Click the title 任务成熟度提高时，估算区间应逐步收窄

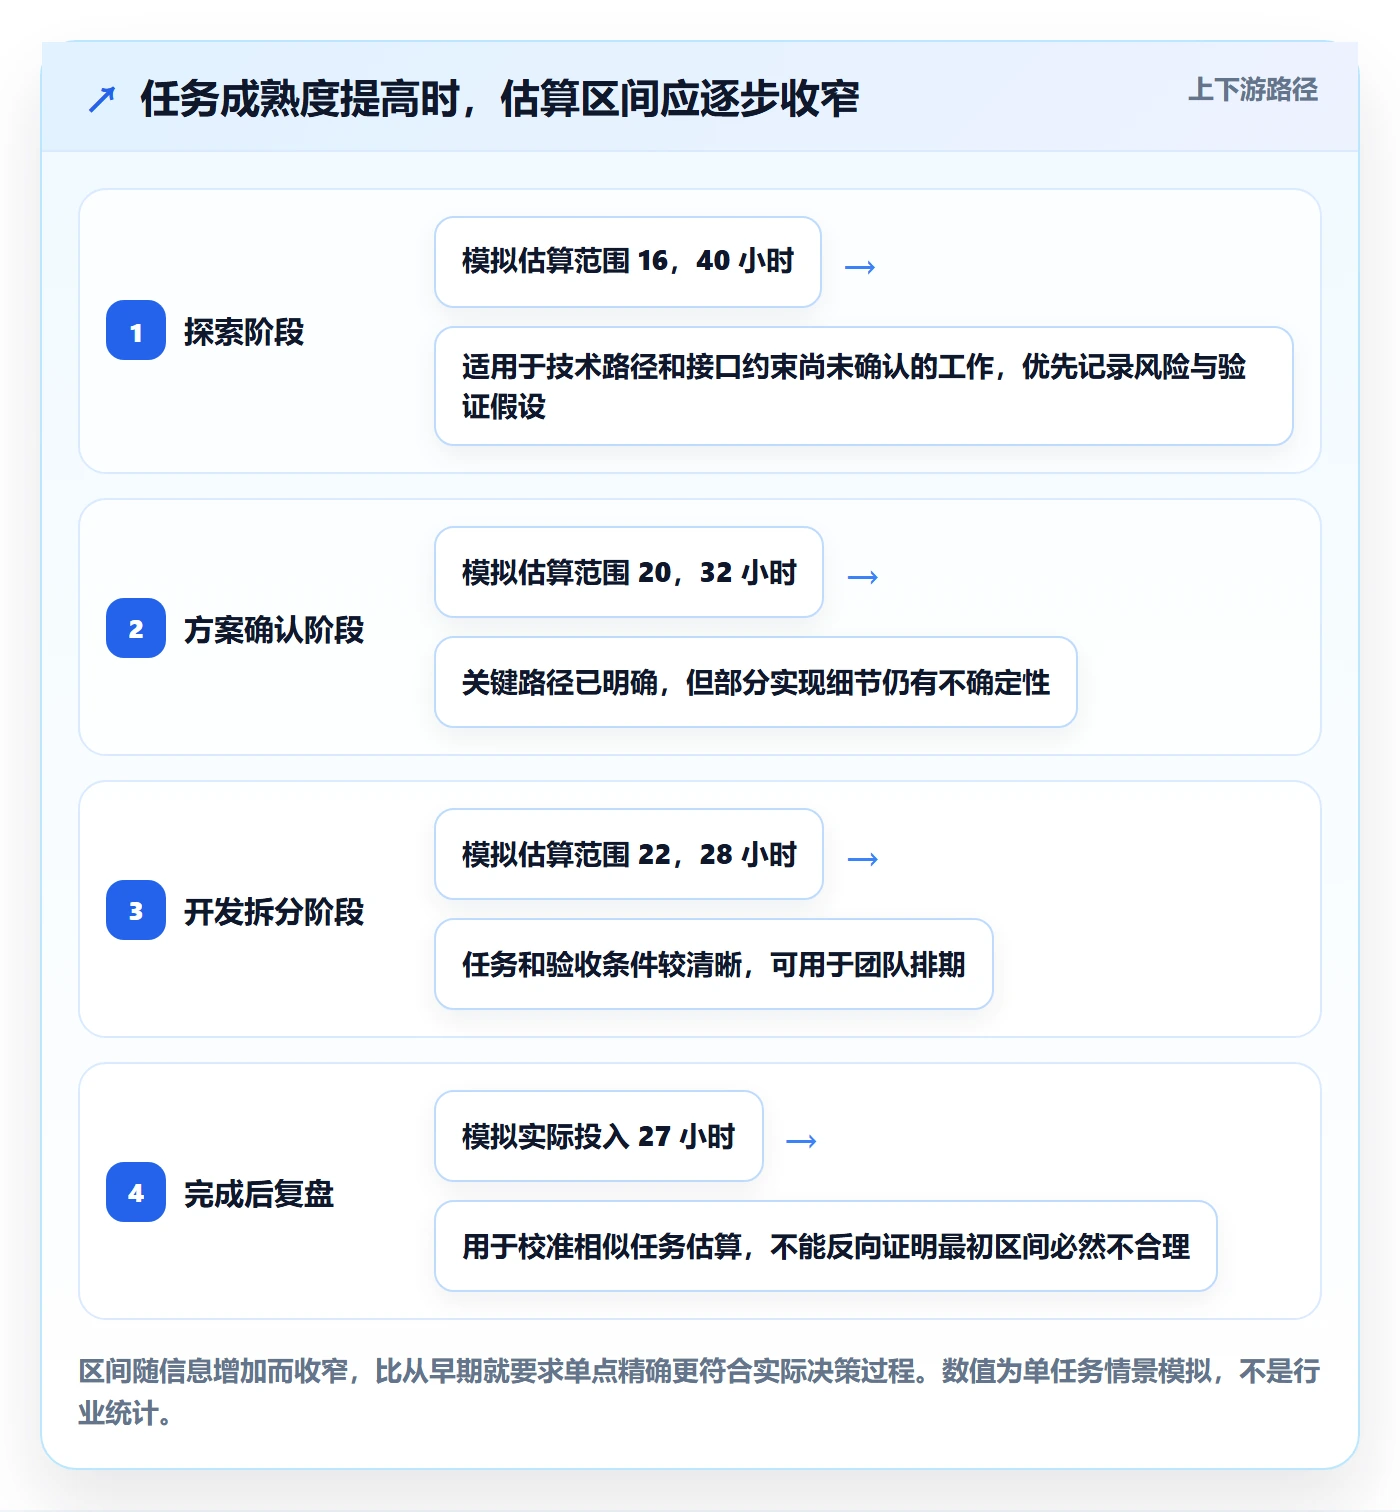[499, 99]
